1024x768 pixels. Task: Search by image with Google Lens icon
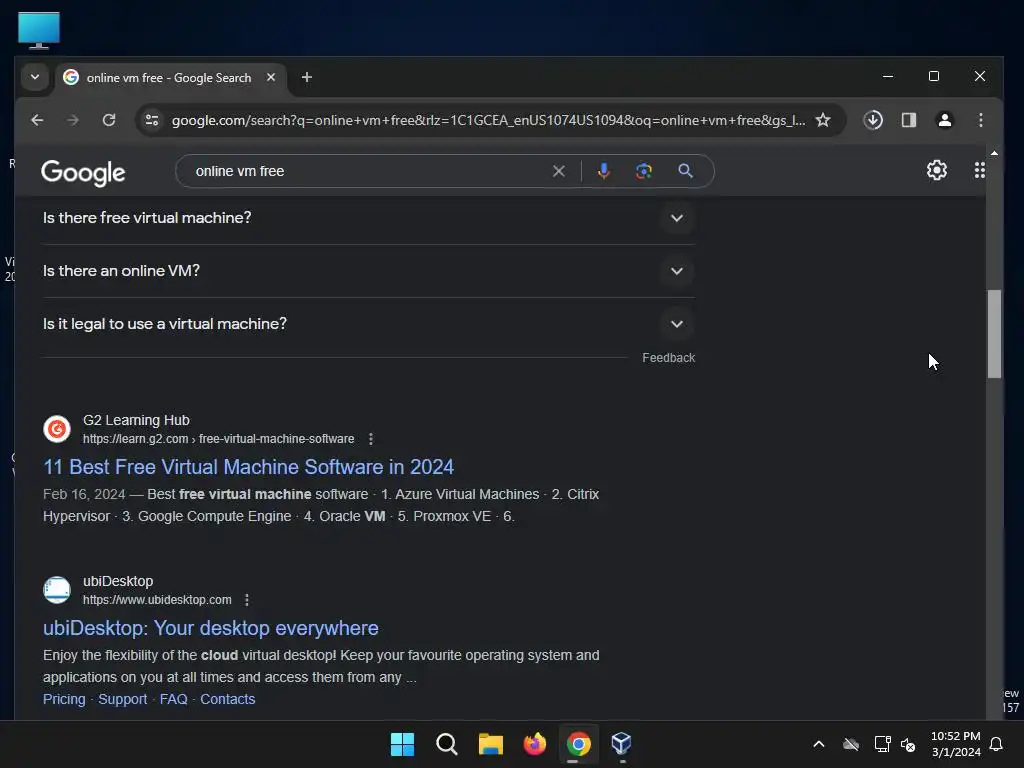(x=644, y=171)
